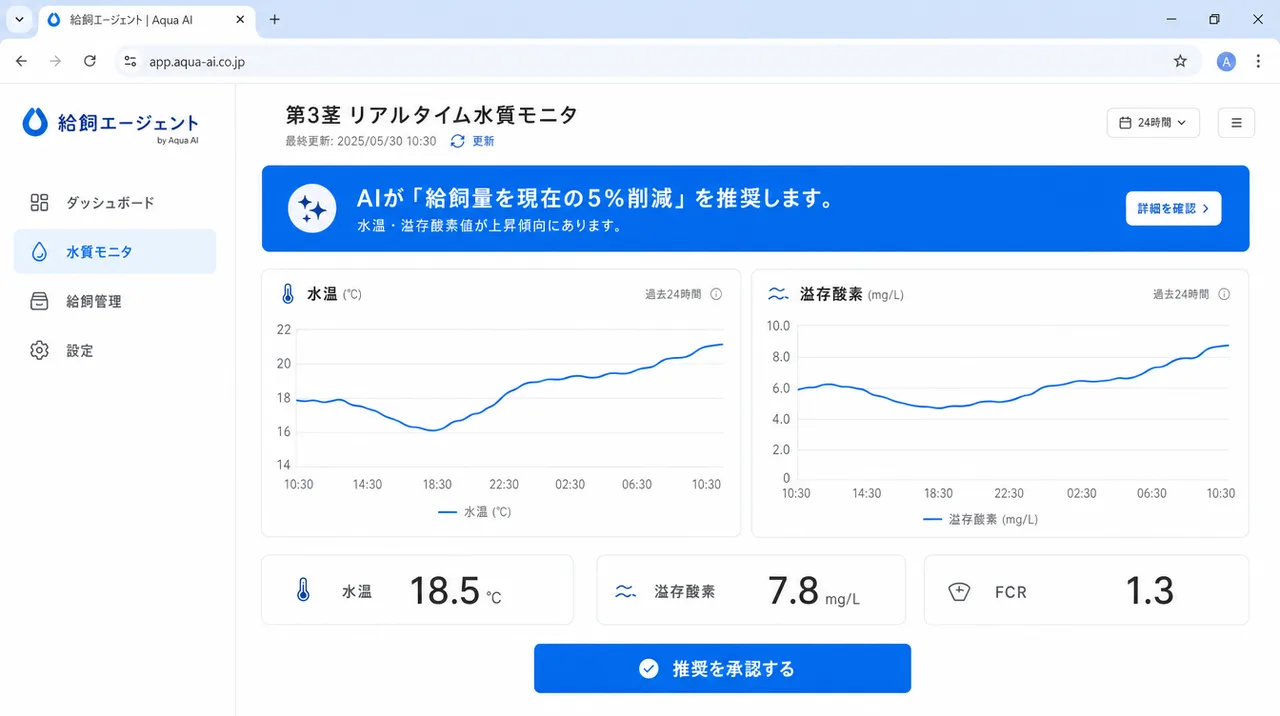Open a new browser tab with plus
Viewport: 1280px width, 716px height.
pos(275,19)
